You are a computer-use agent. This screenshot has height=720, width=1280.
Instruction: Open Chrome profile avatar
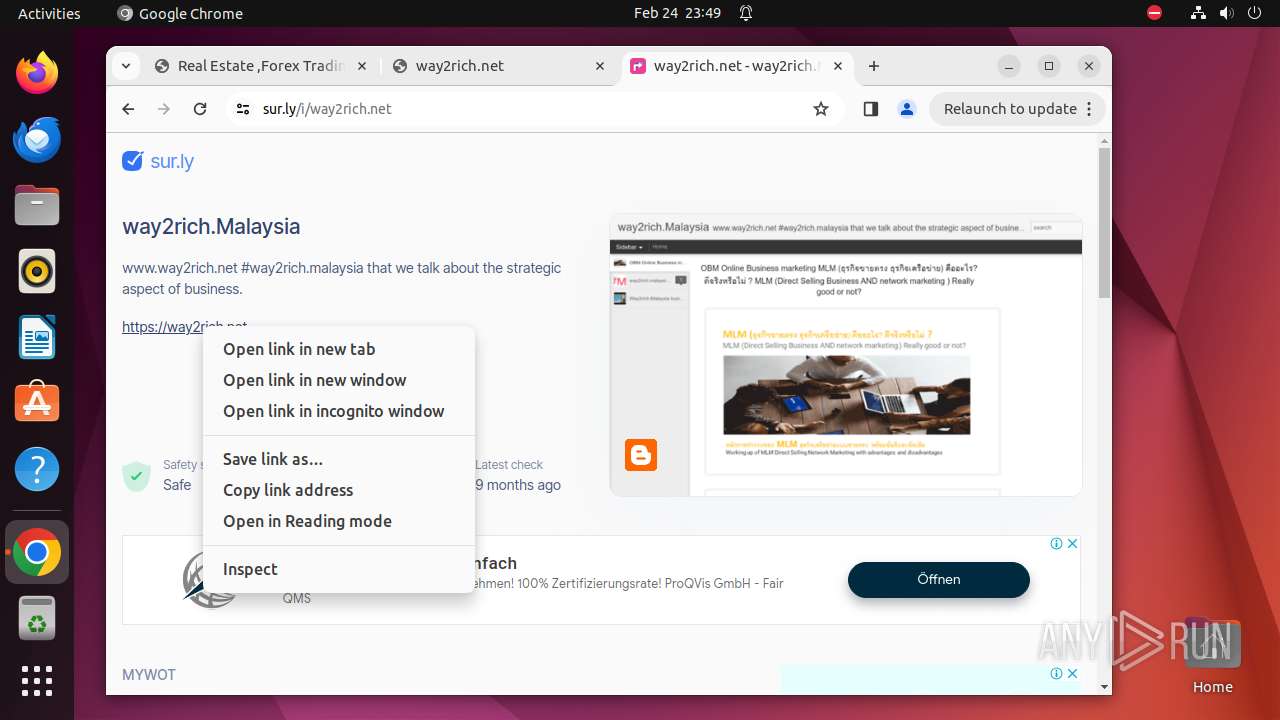907,109
